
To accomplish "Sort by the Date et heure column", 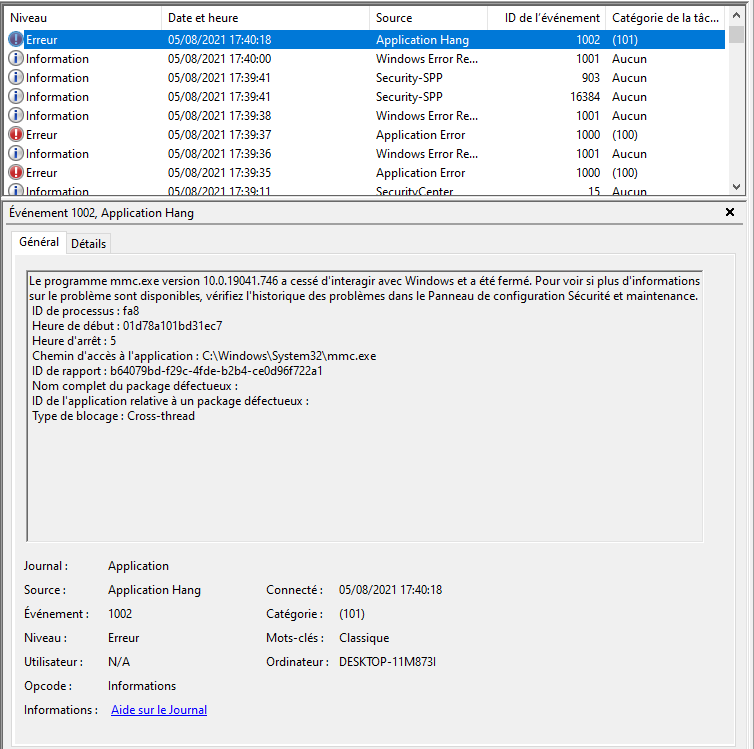I will click(x=265, y=18).
